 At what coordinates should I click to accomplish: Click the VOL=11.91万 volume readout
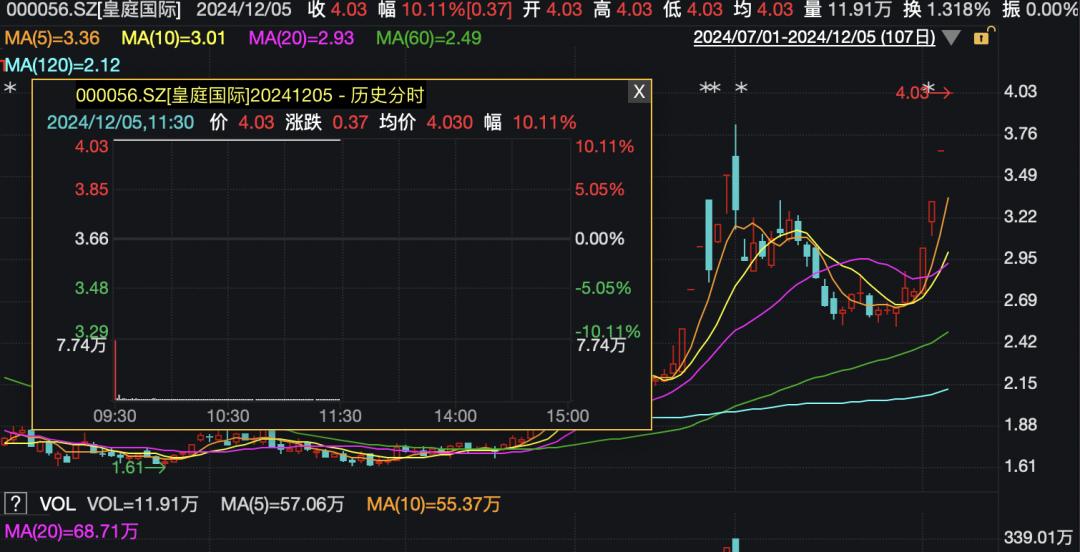(142, 504)
